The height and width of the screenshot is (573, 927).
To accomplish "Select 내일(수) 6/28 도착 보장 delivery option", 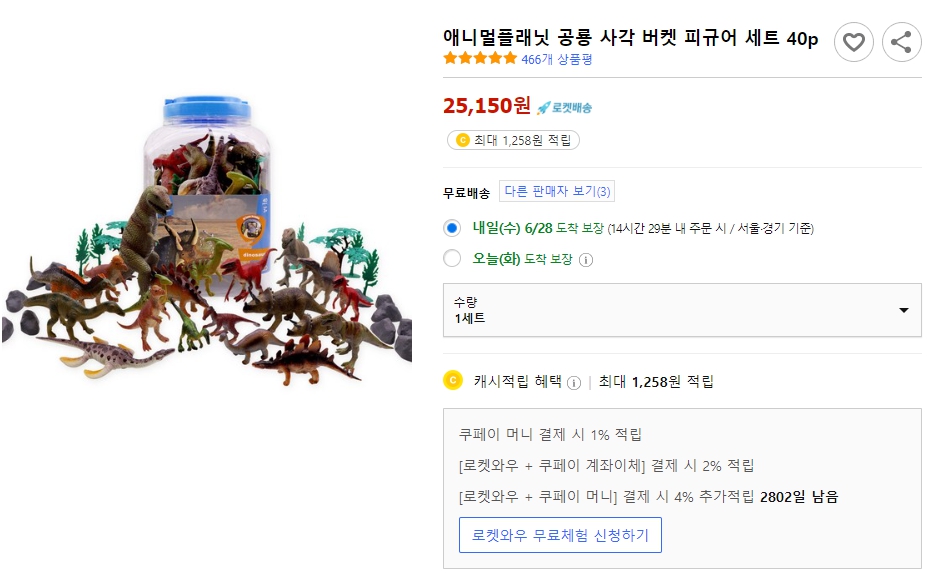I will point(452,228).
